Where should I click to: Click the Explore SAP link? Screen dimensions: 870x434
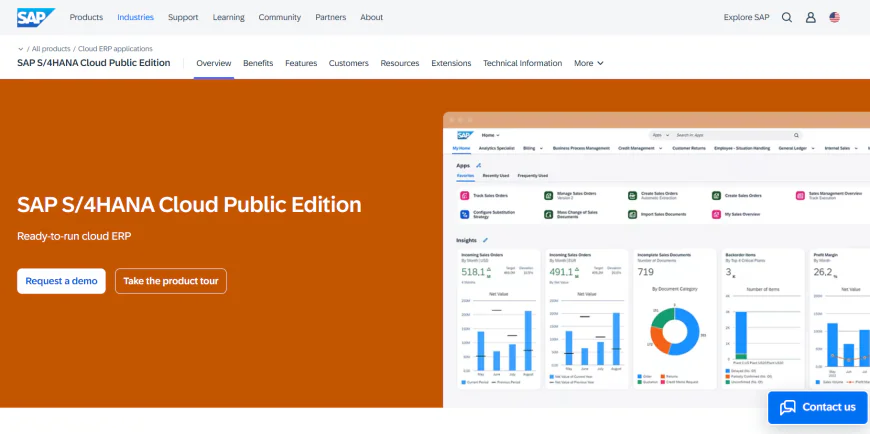pos(746,17)
